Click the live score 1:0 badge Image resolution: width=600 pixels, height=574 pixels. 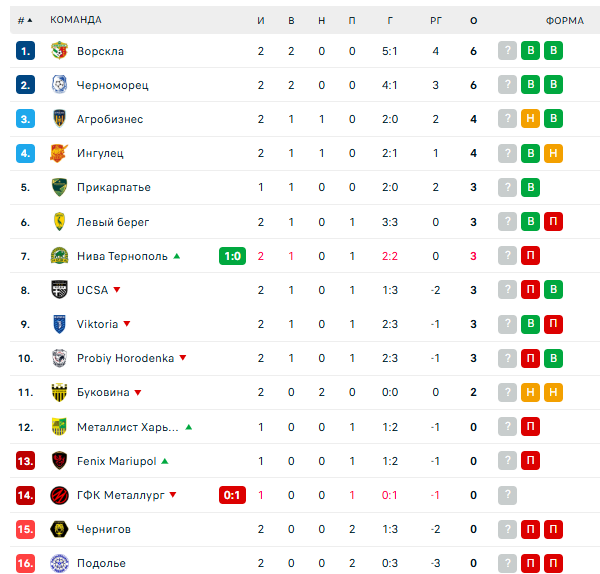(x=232, y=256)
